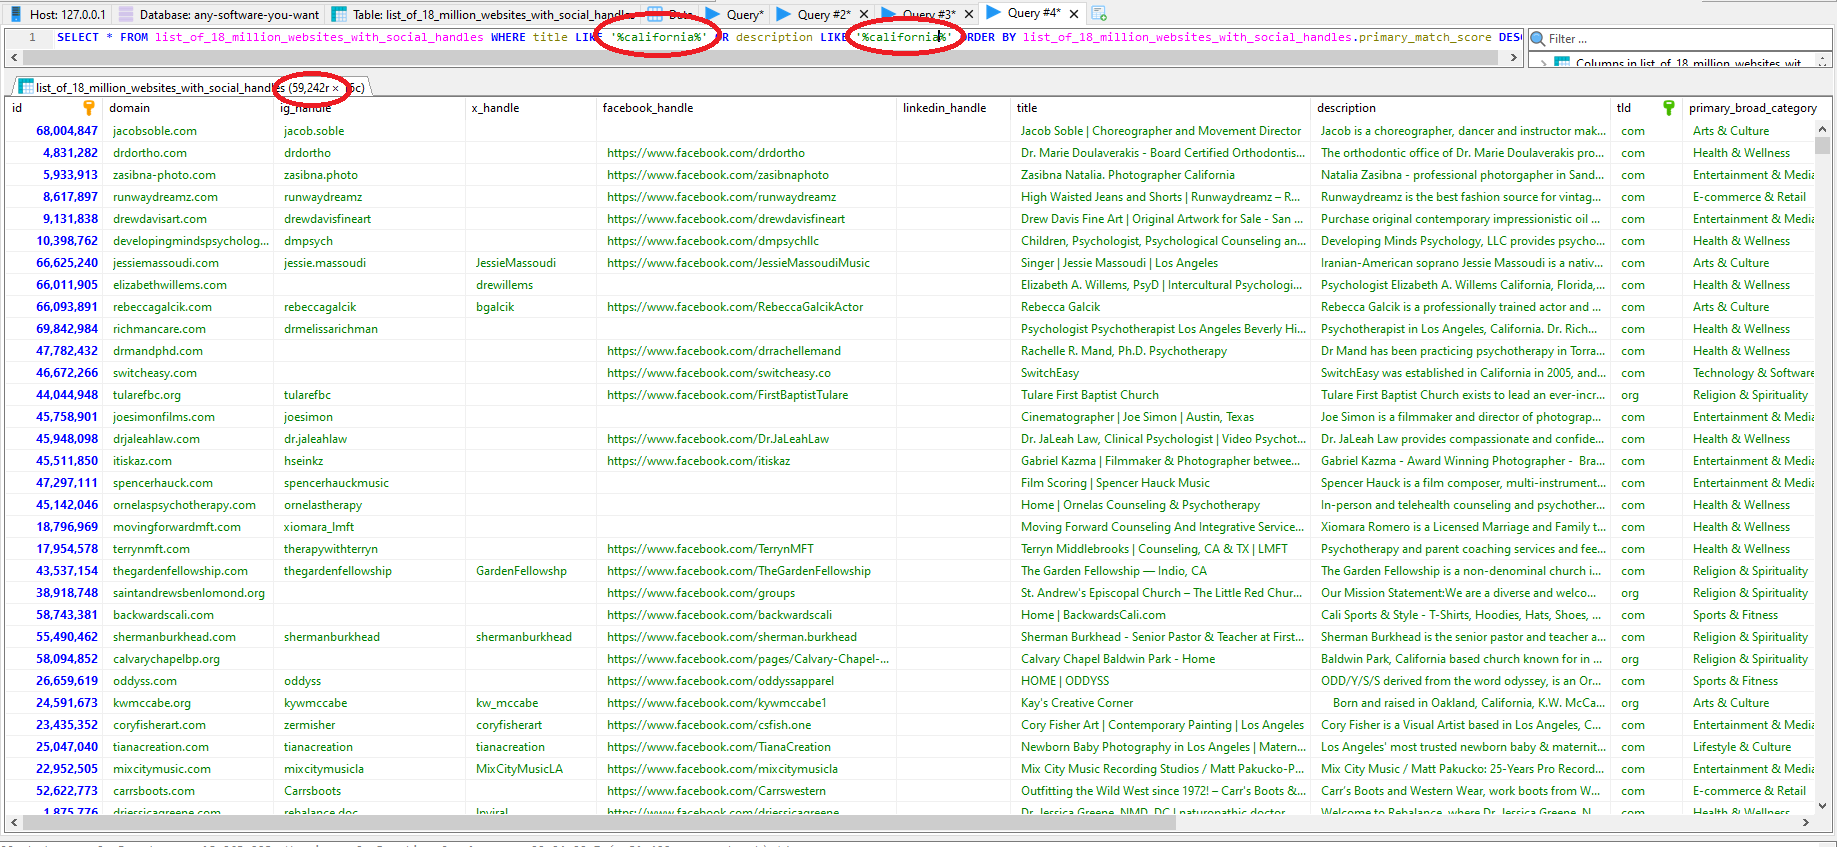The width and height of the screenshot is (1837, 847).
Task: Focus the Filter input field
Action: coord(1688,39)
